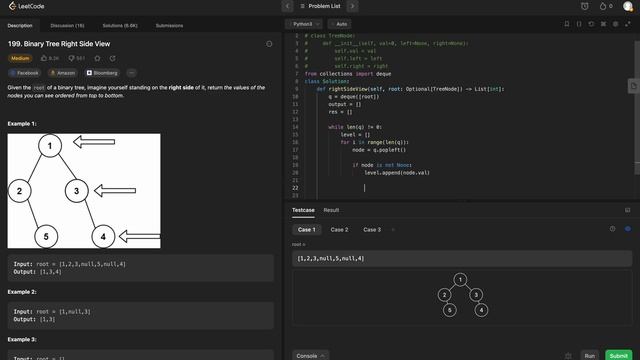
Task: Click the editor bookmark icon
Action: point(567,24)
